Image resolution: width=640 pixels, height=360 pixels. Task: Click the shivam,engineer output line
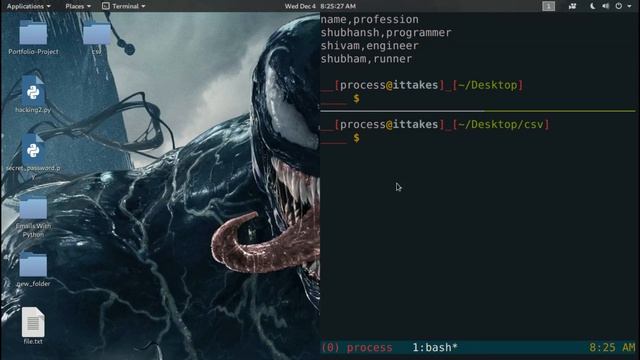pyautogui.click(x=369, y=46)
